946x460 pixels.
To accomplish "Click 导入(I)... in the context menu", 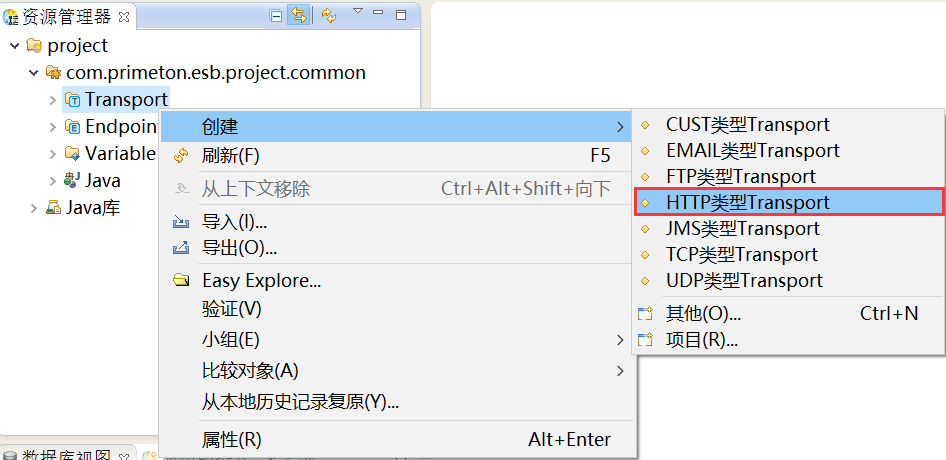I will pos(234,222).
